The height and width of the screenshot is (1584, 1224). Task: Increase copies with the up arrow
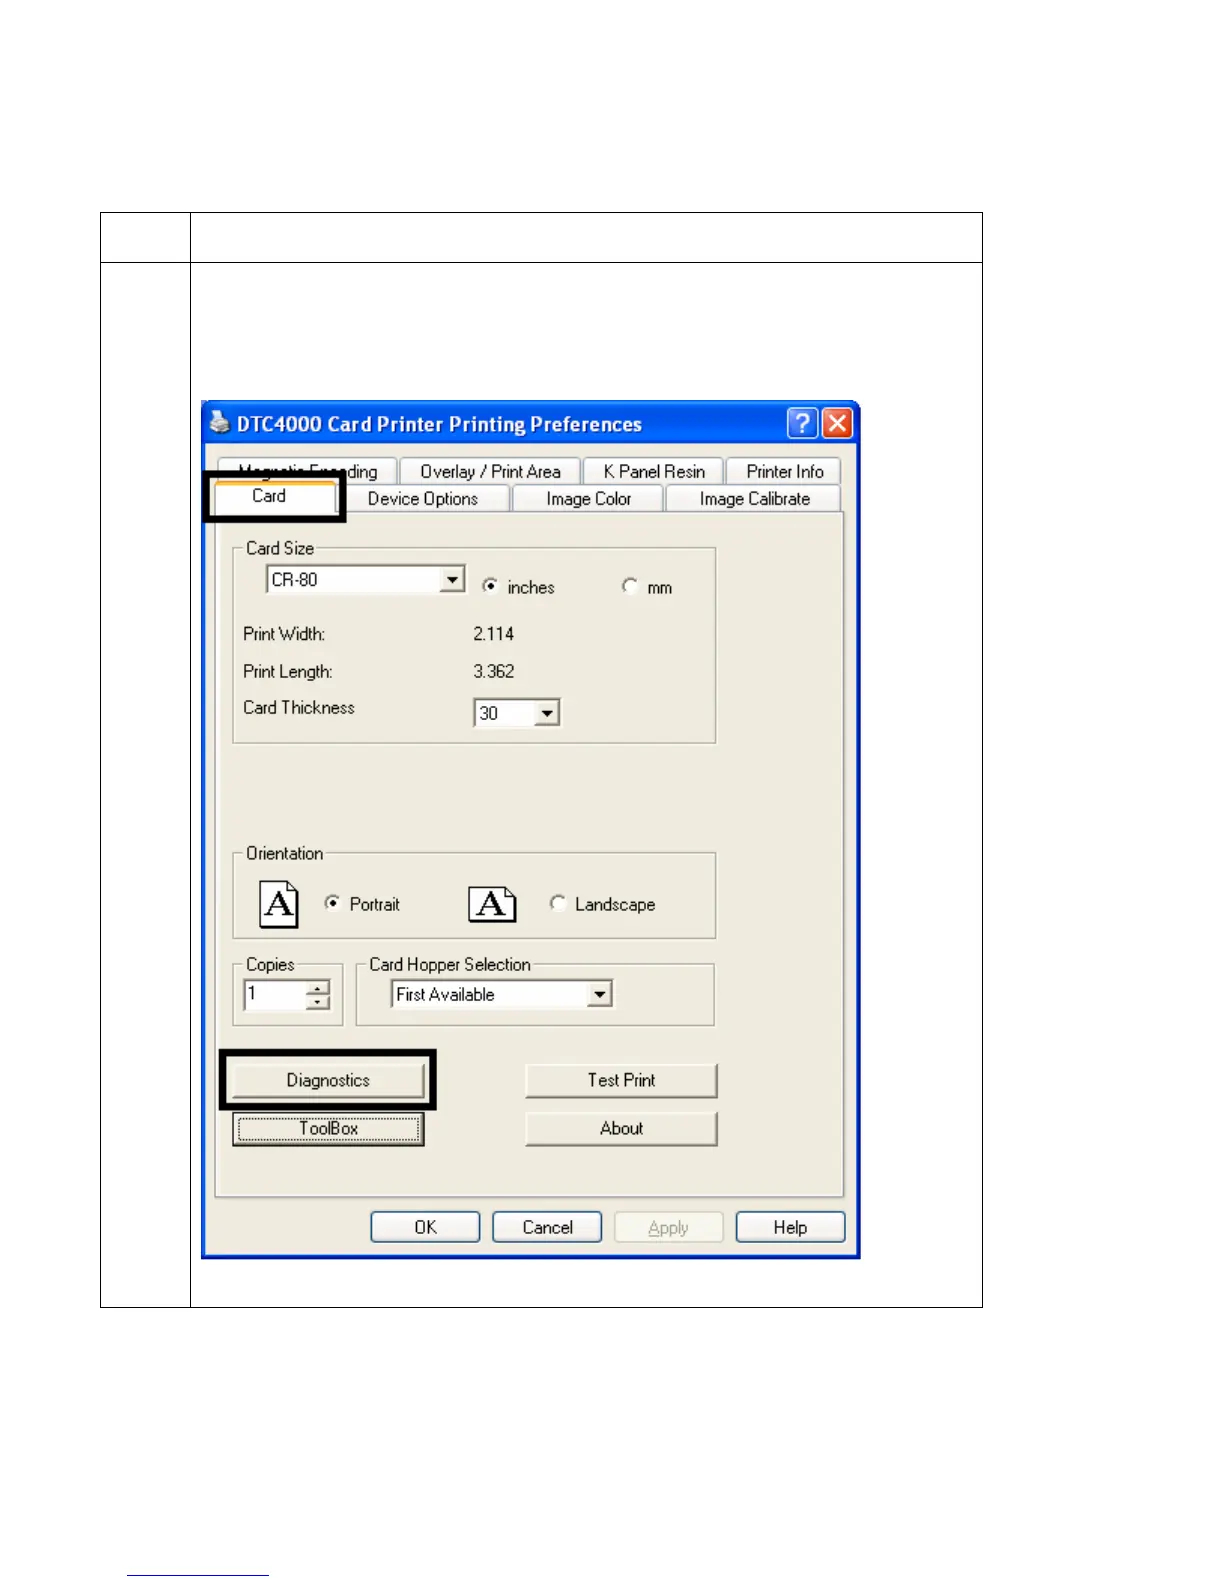[318, 988]
